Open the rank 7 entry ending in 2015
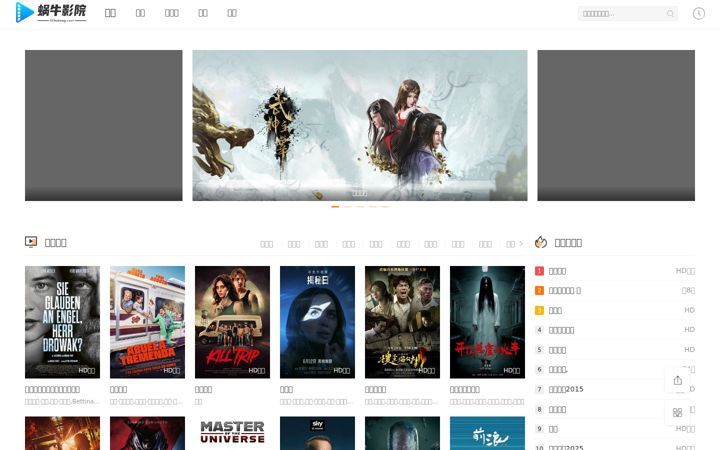This screenshot has height=450, width=720. (566, 389)
